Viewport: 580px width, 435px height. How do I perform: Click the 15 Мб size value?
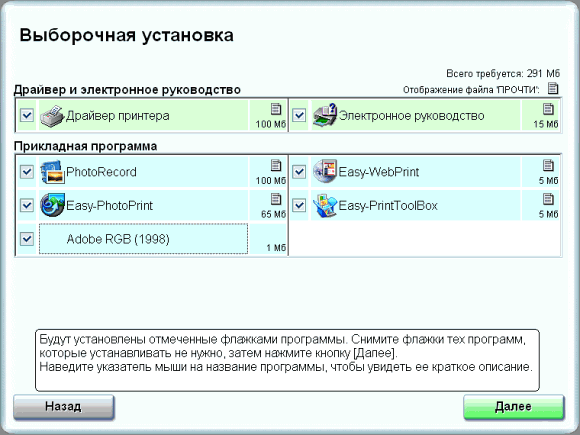pyautogui.click(x=546, y=124)
